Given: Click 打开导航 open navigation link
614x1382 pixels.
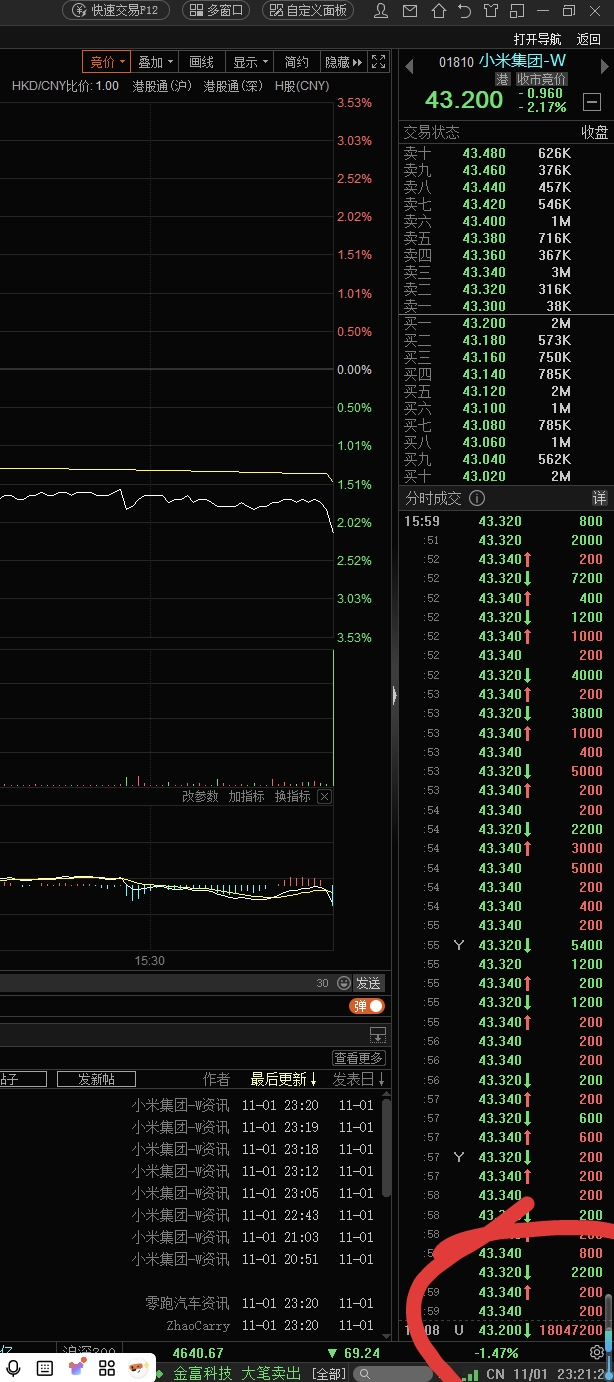Looking at the screenshot, I should (538, 39).
